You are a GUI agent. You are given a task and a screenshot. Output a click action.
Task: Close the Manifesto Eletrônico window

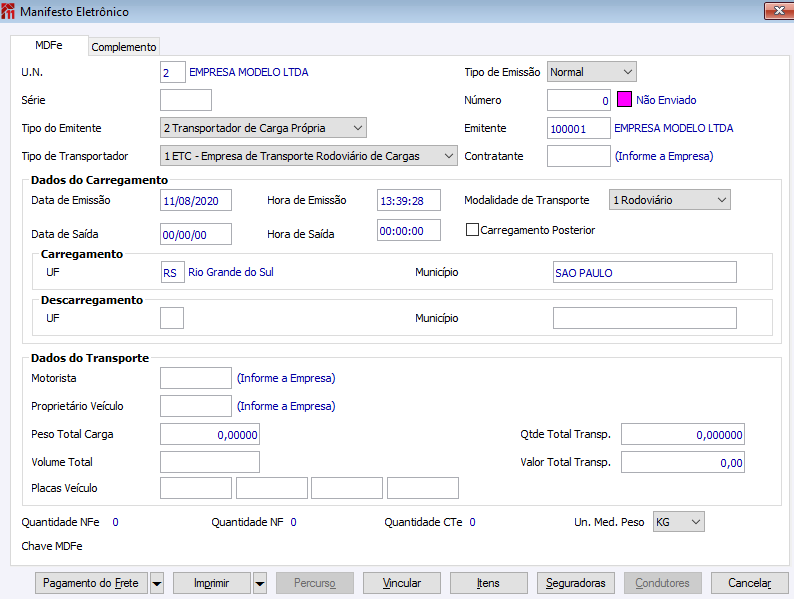[778, 12]
